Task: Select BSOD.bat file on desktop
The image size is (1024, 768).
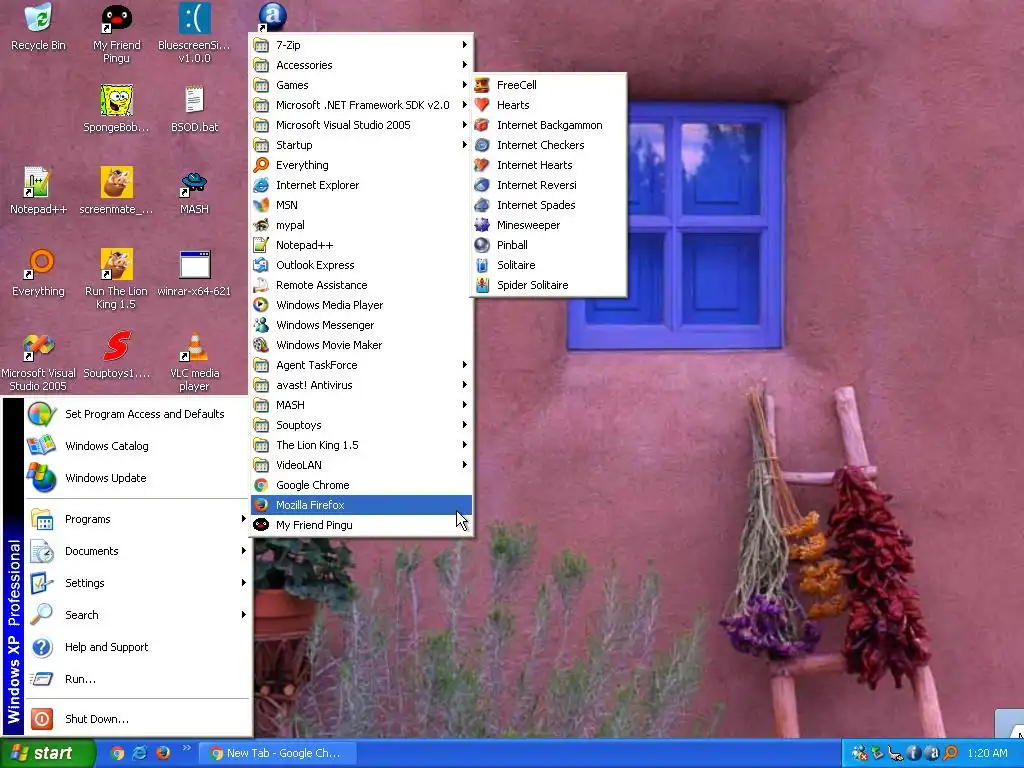Action: 194,108
